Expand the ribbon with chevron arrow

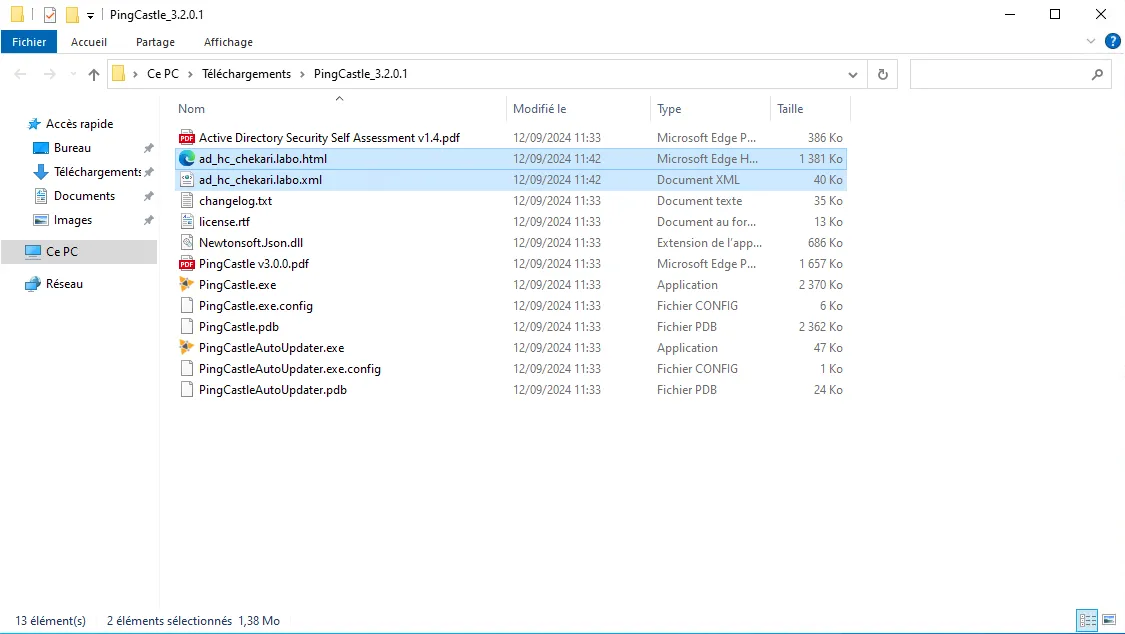(1091, 42)
